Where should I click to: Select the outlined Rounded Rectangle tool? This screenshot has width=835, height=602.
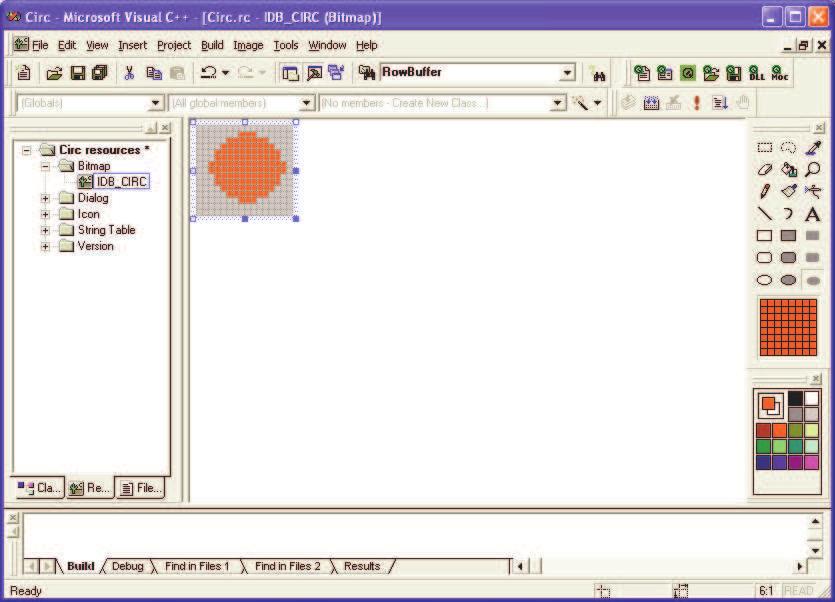pos(765,258)
